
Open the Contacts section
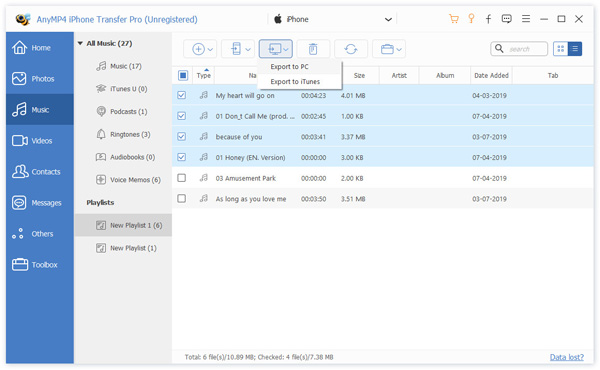pyautogui.click(x=40, y=172)
